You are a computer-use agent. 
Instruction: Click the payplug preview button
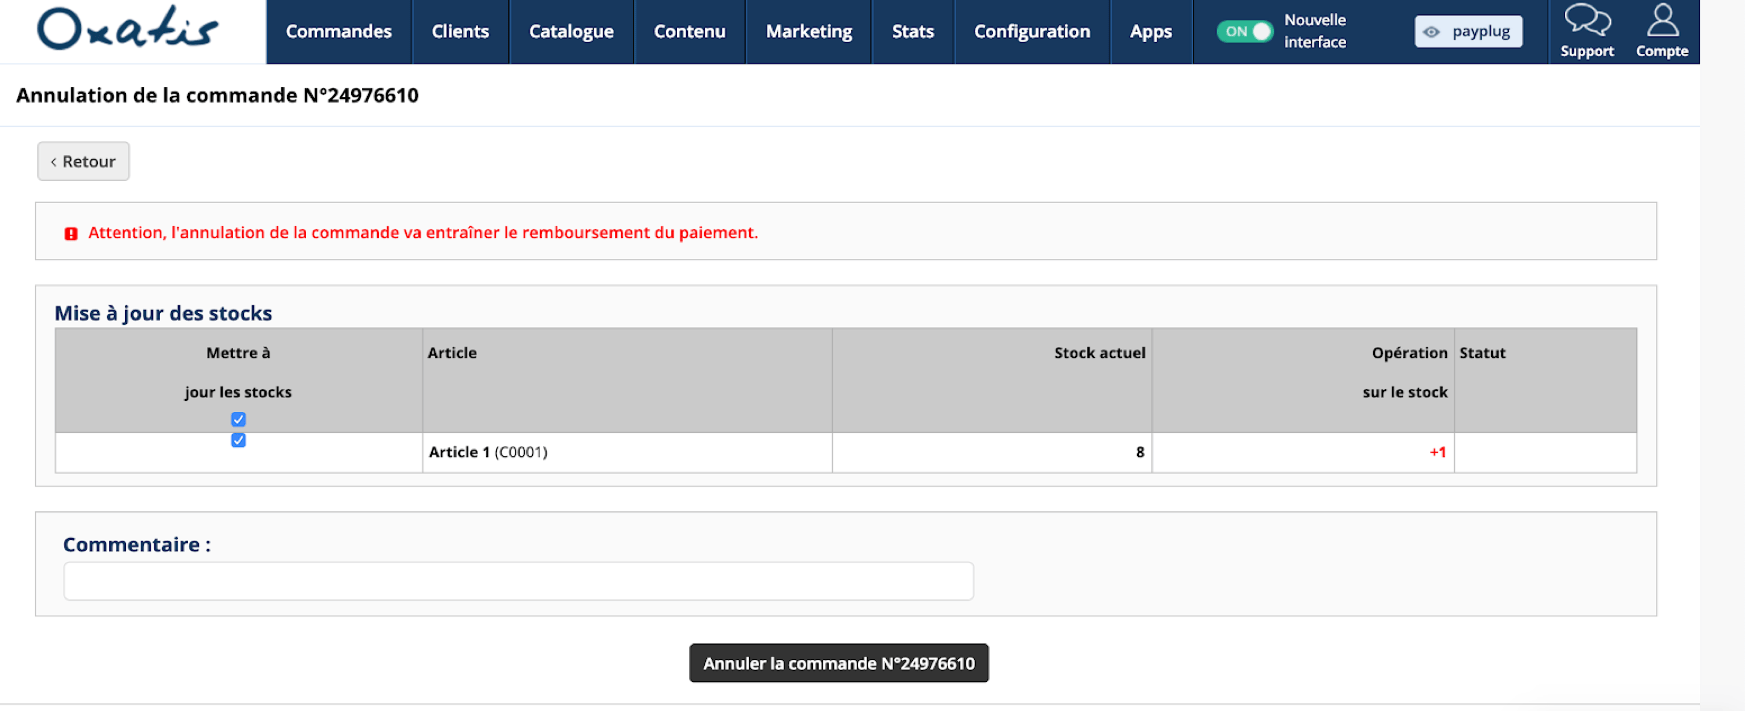[x=1468, y=32]
